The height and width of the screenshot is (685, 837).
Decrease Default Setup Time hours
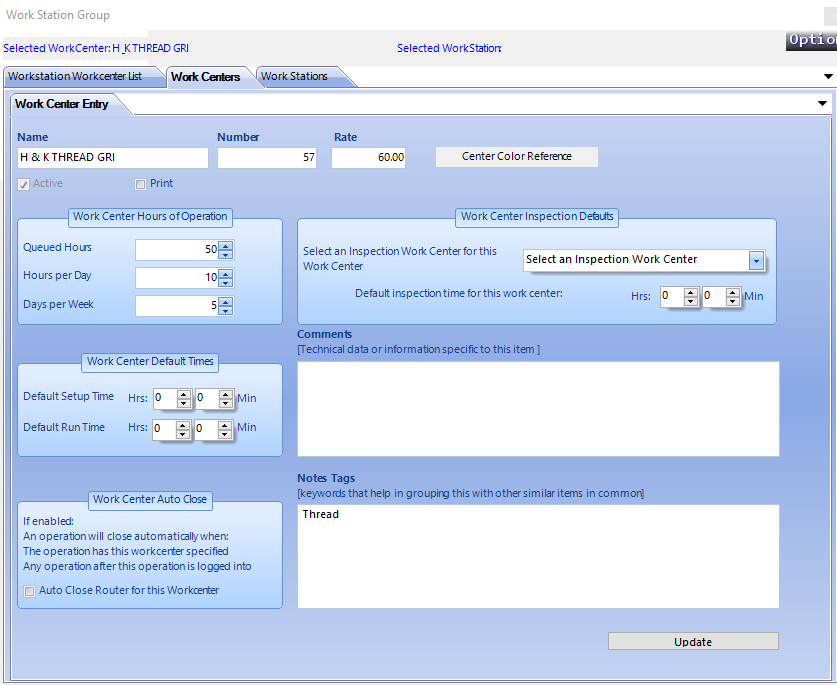click(x=184, y=403)
